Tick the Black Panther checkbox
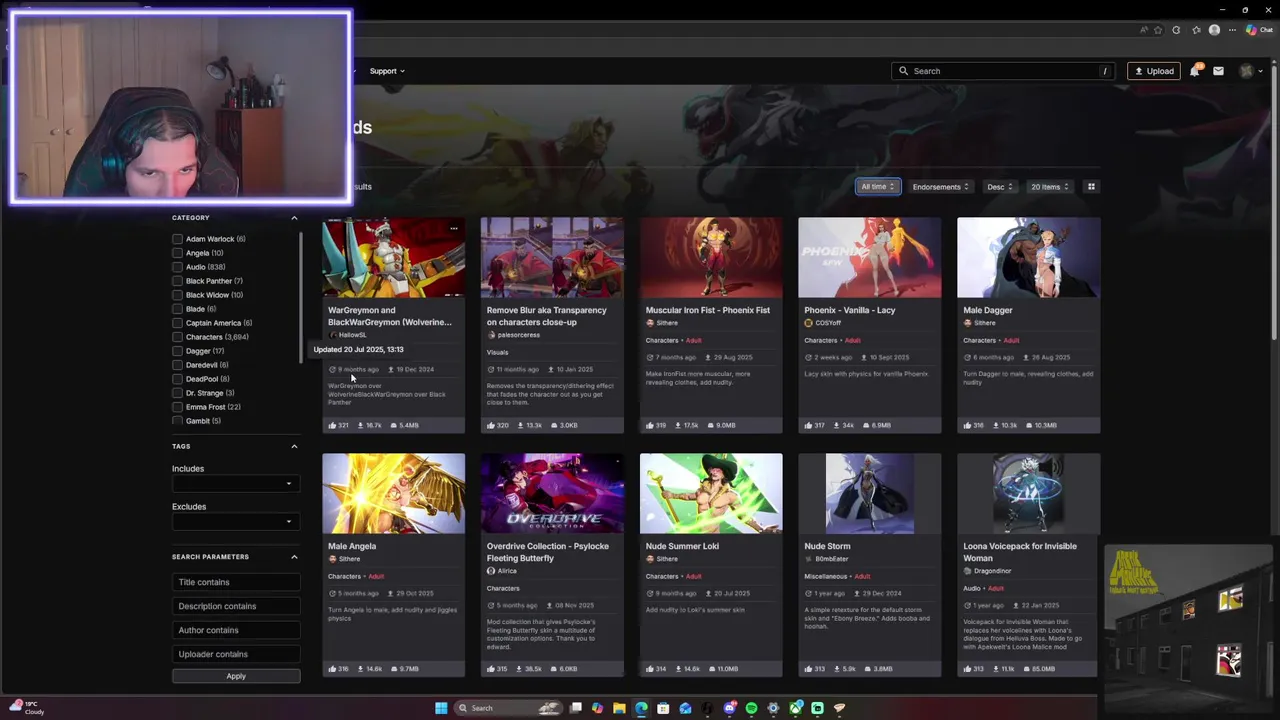1280x720 pixels. (178, 281)
